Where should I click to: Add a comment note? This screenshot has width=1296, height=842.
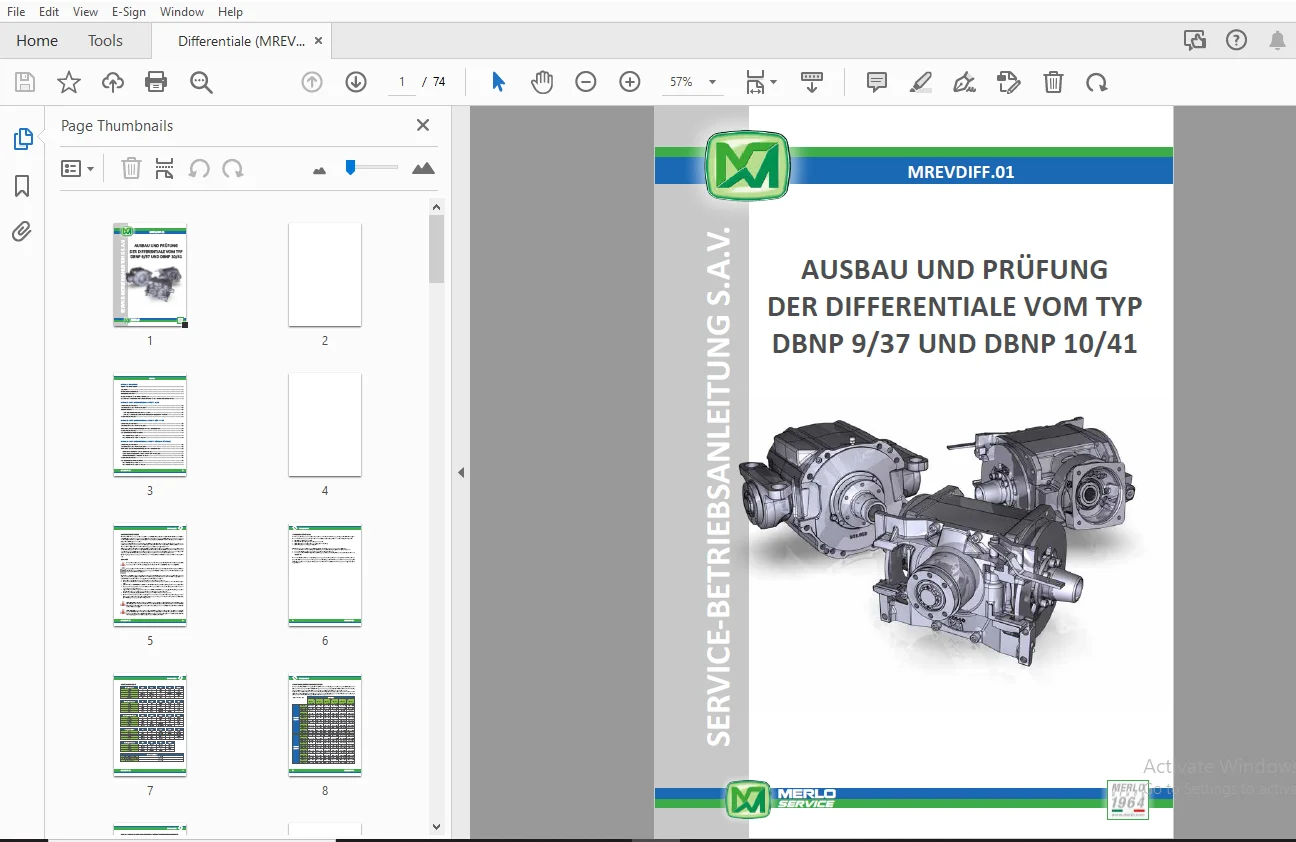click(x=877, y=83)
